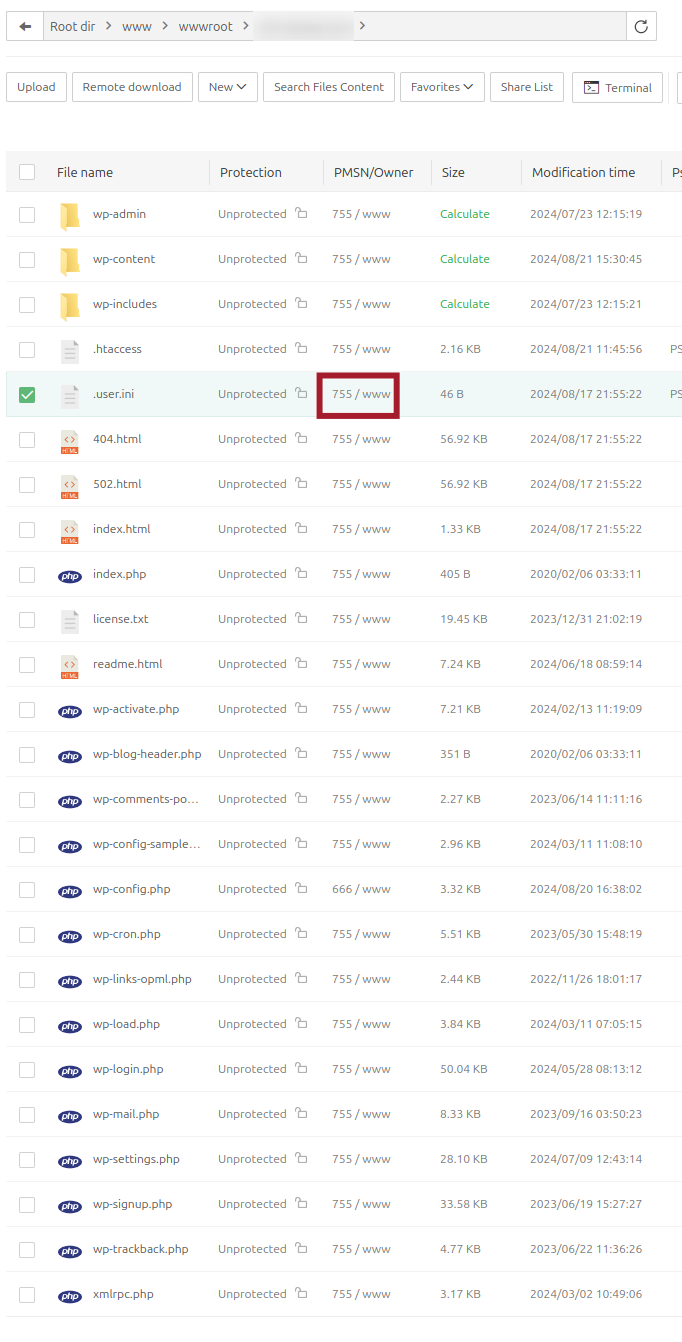Click the index.php PHP icon

70,575
